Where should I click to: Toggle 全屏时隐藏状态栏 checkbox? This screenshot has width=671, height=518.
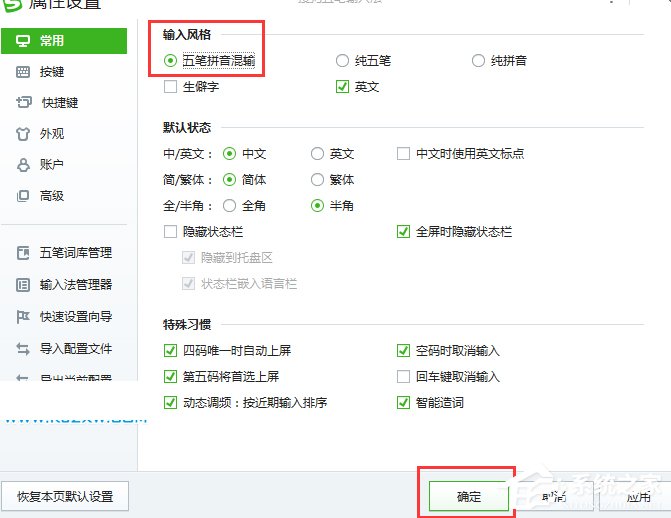coord(404,232)
